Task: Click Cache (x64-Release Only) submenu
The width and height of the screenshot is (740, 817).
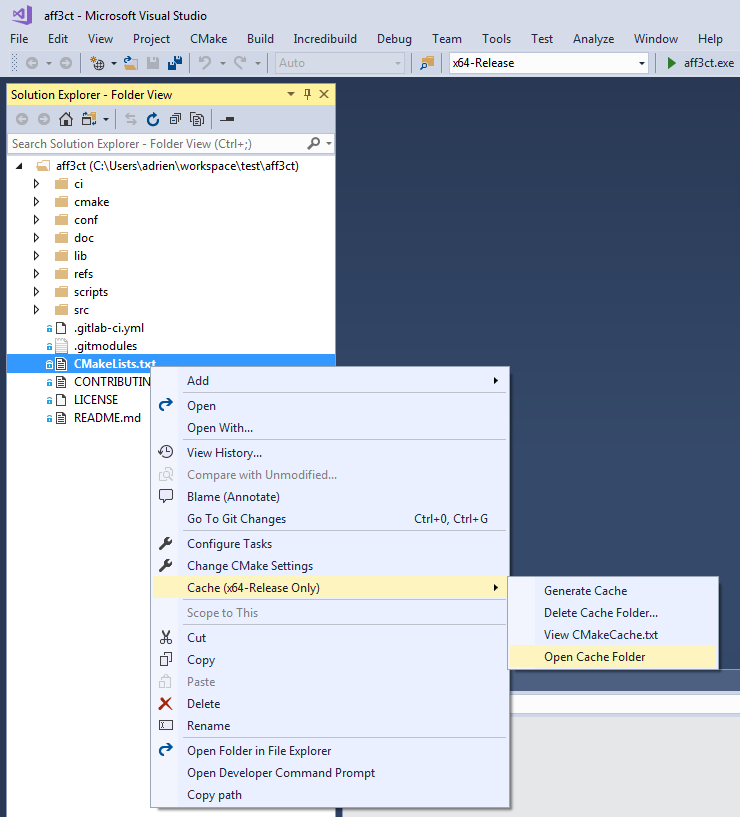Action: point(330,588)
